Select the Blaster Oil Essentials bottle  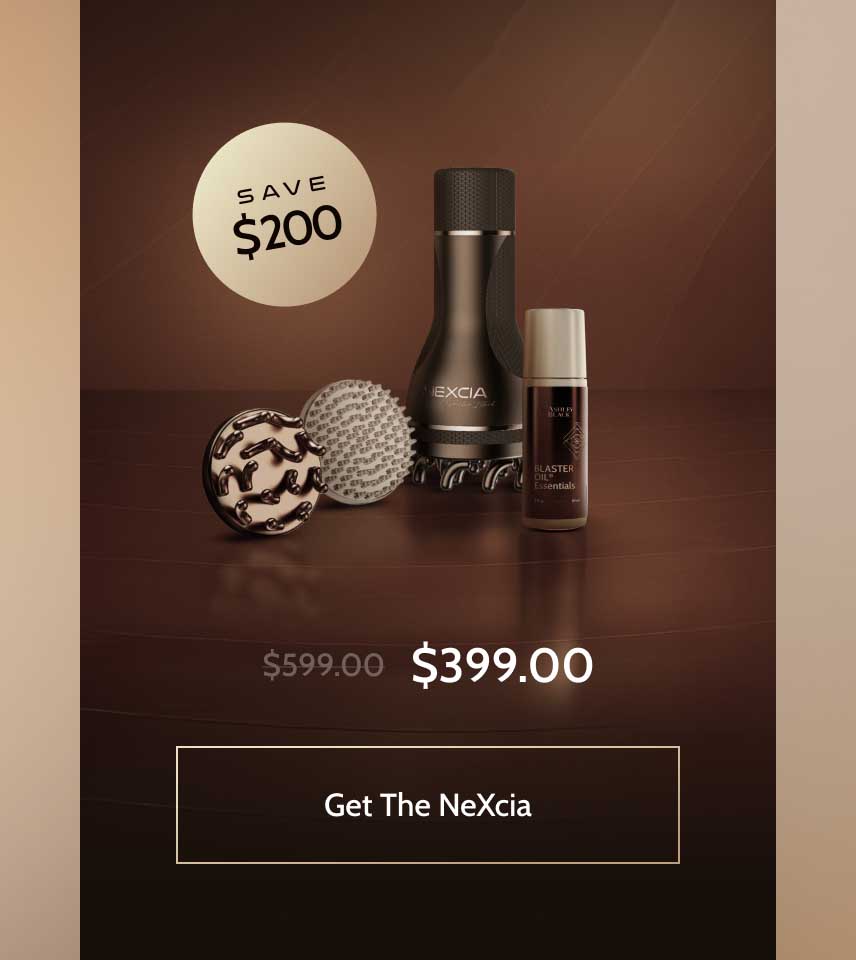[x=555, y=419]
